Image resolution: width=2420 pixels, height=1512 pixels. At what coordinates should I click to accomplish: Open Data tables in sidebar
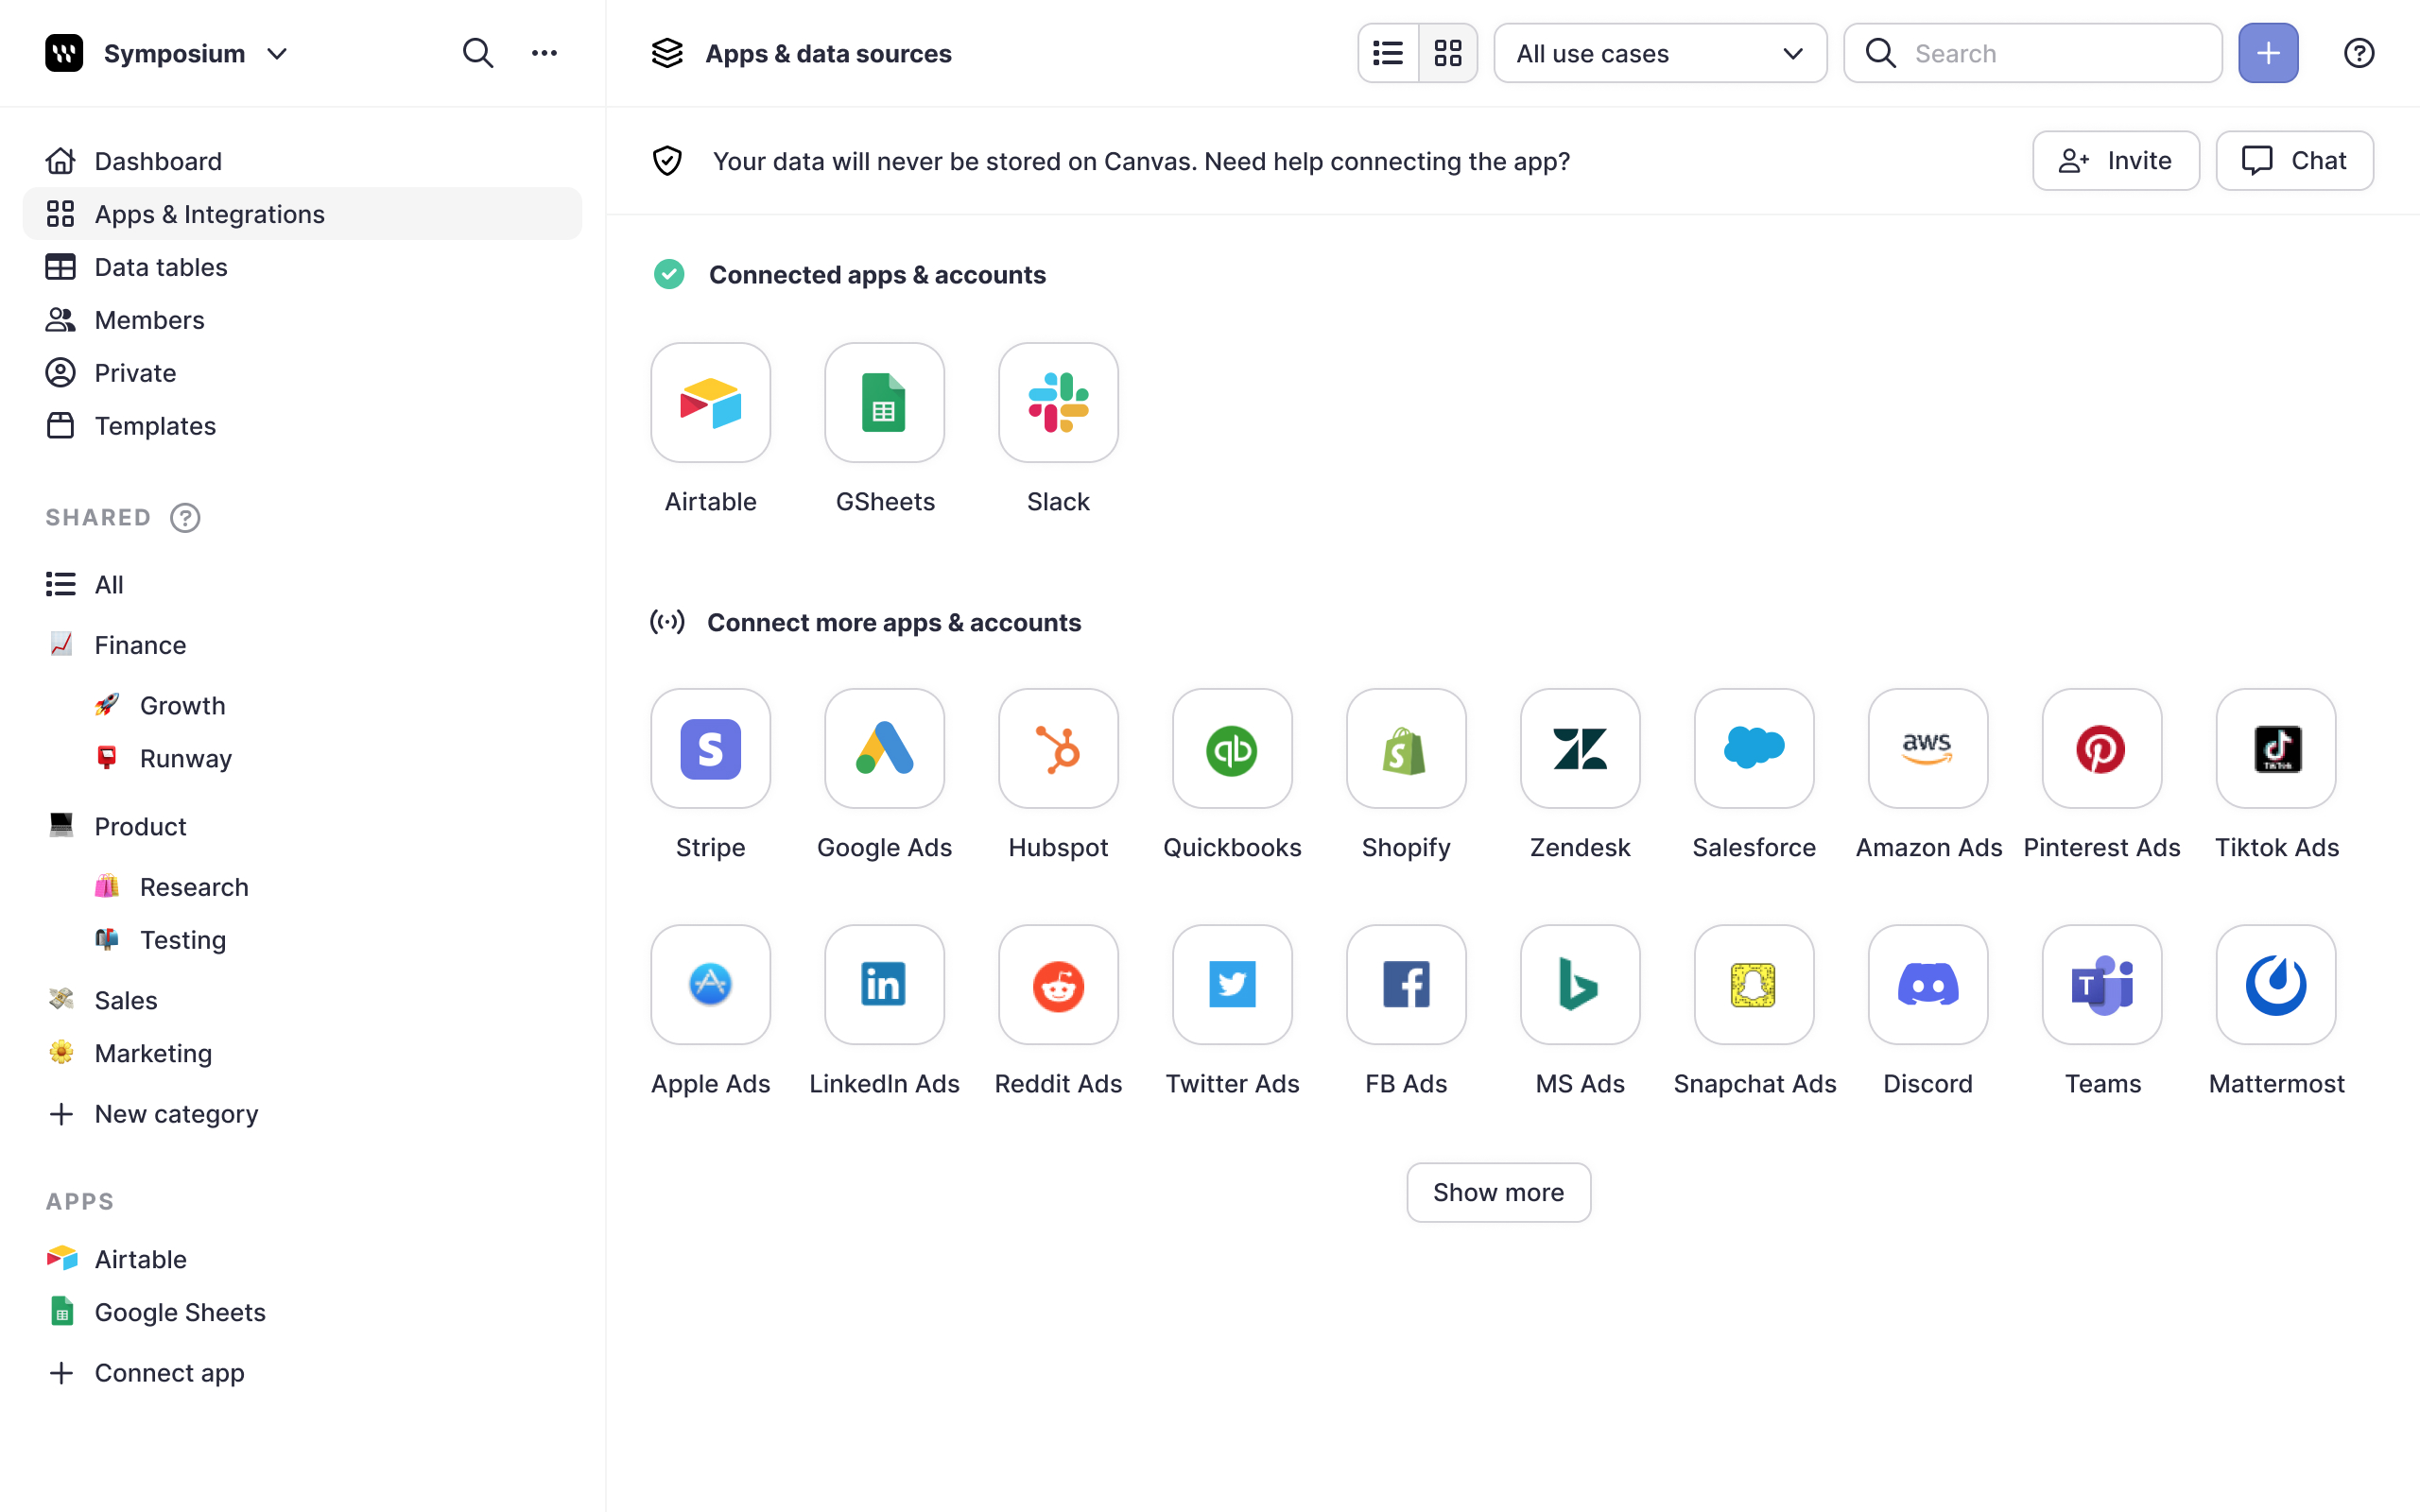point(302,267)
